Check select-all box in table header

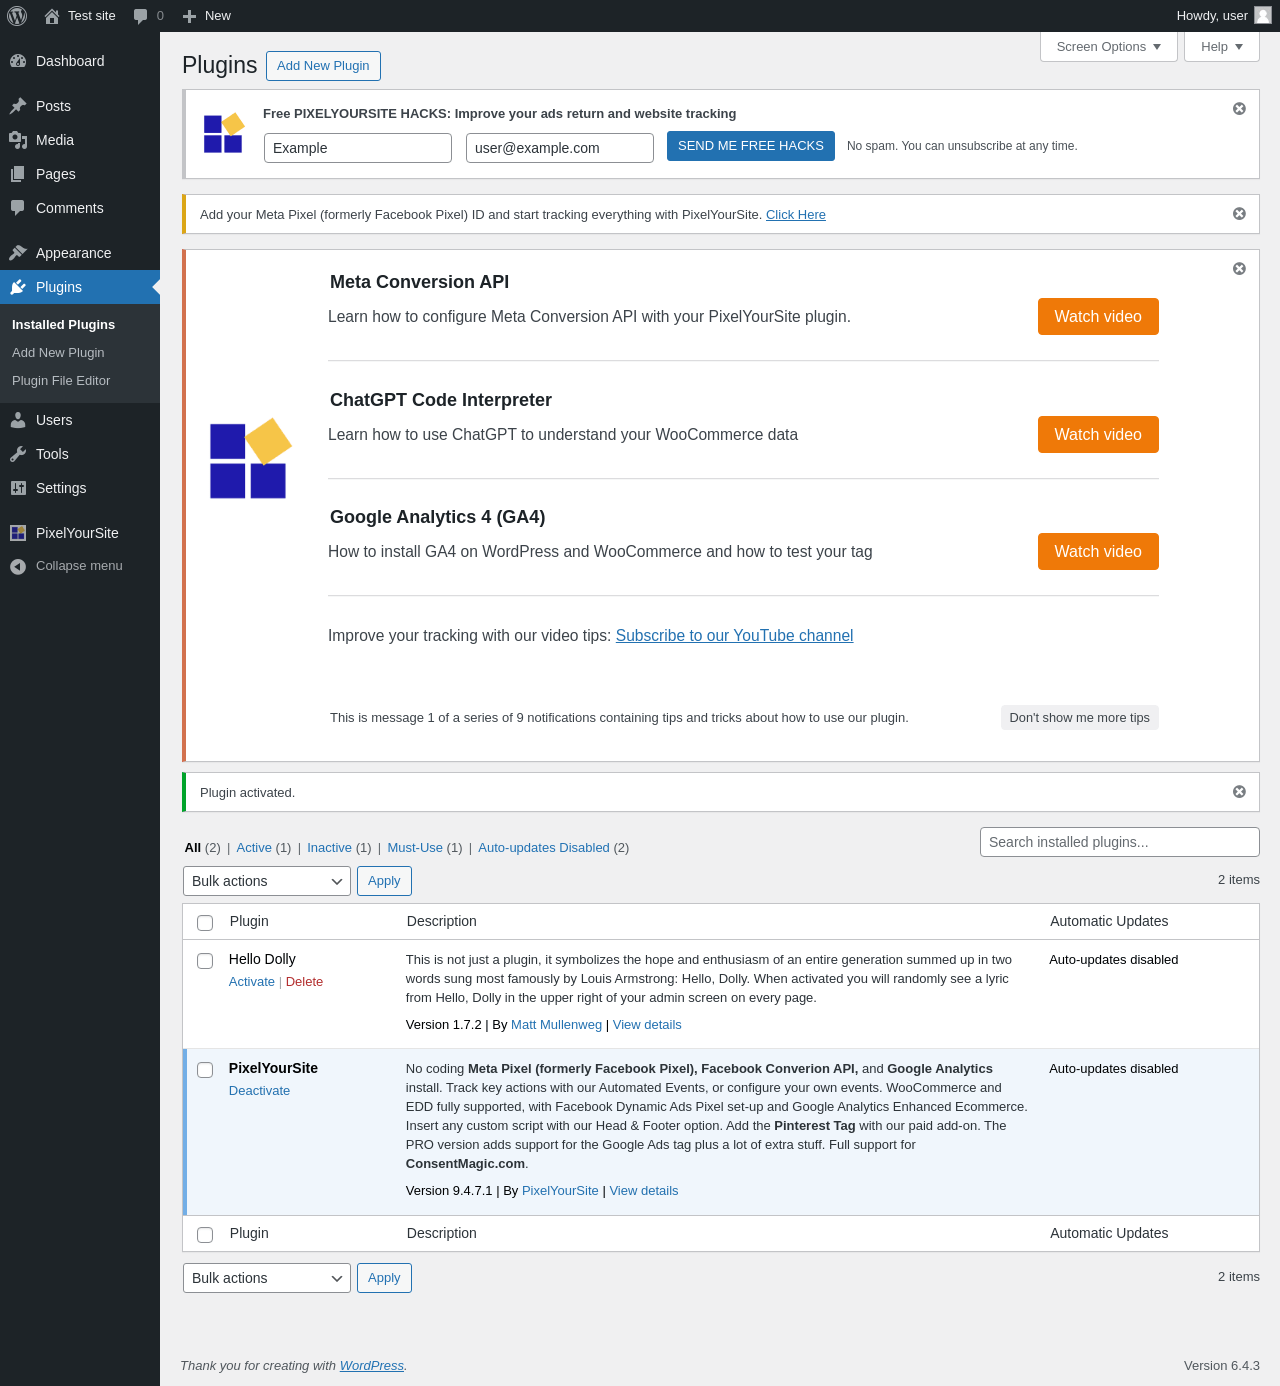[205, 922]
